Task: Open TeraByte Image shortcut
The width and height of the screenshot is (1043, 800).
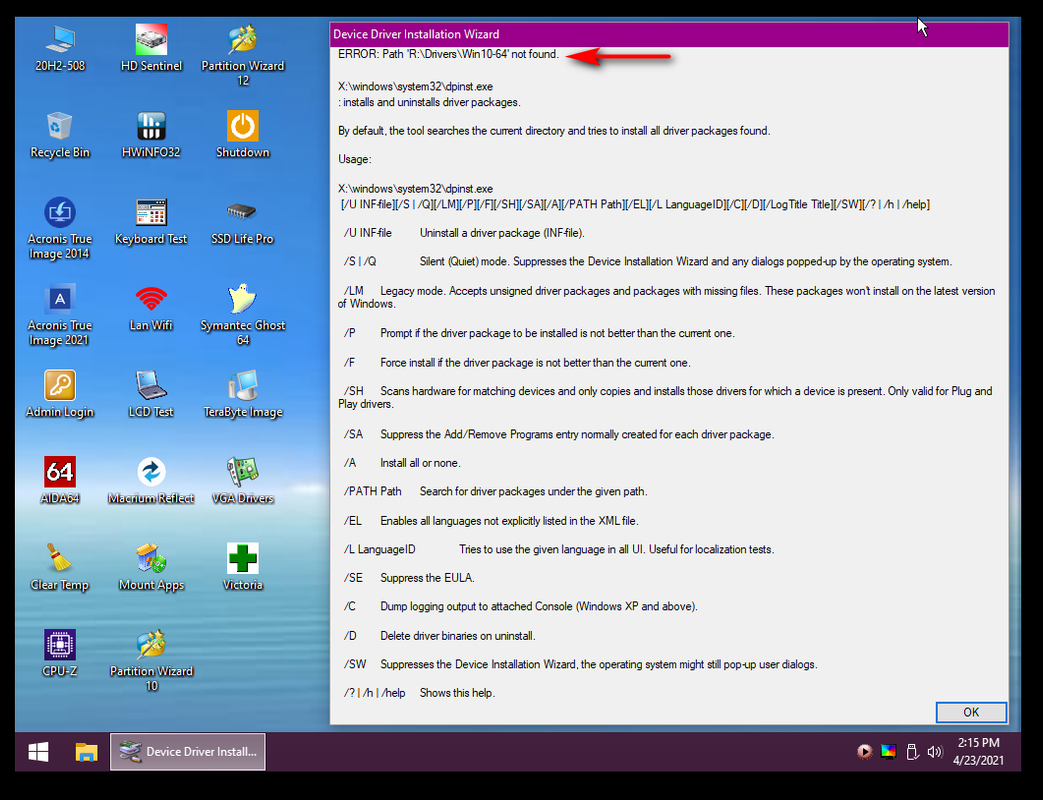Action: coord(243,394)
